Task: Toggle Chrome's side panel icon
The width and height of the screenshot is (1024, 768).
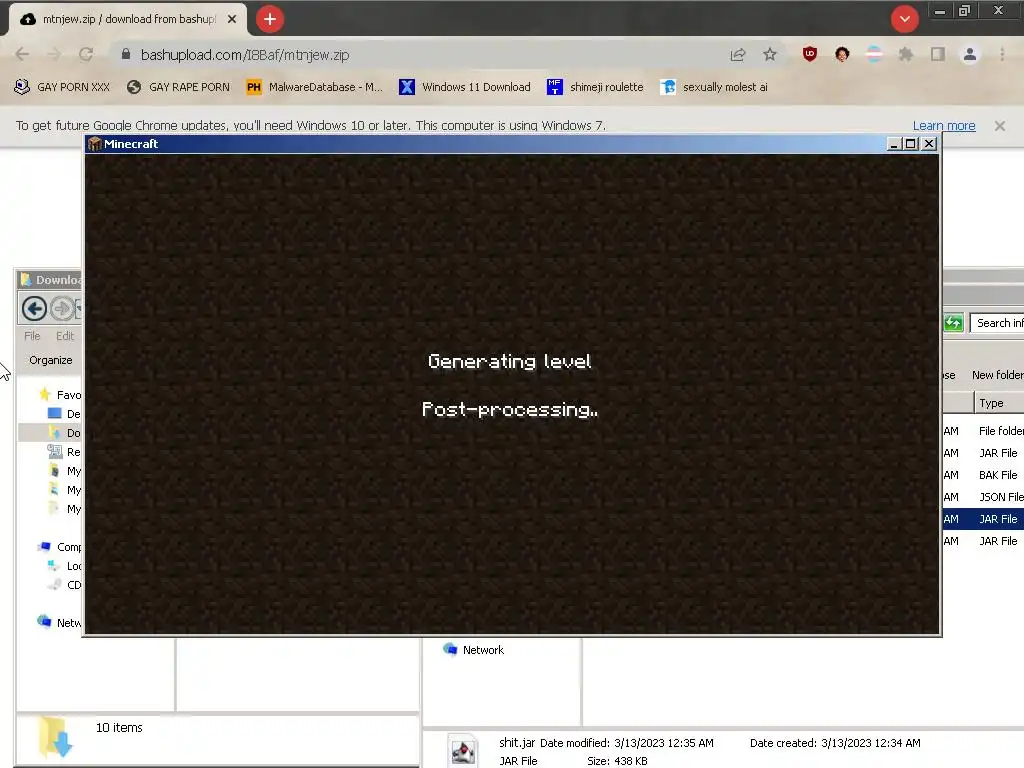Action: coord(938,55)
